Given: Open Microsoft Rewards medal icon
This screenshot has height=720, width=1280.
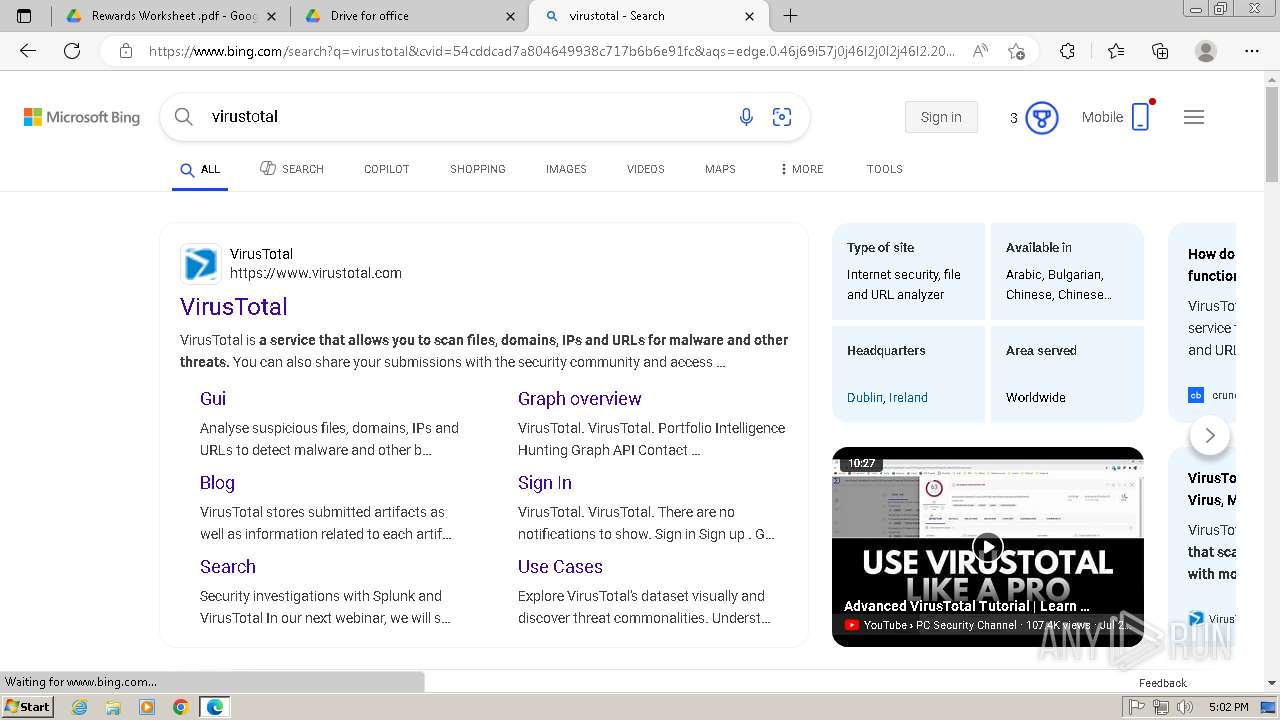Looking at the screenshot, I should (1042, 118).
